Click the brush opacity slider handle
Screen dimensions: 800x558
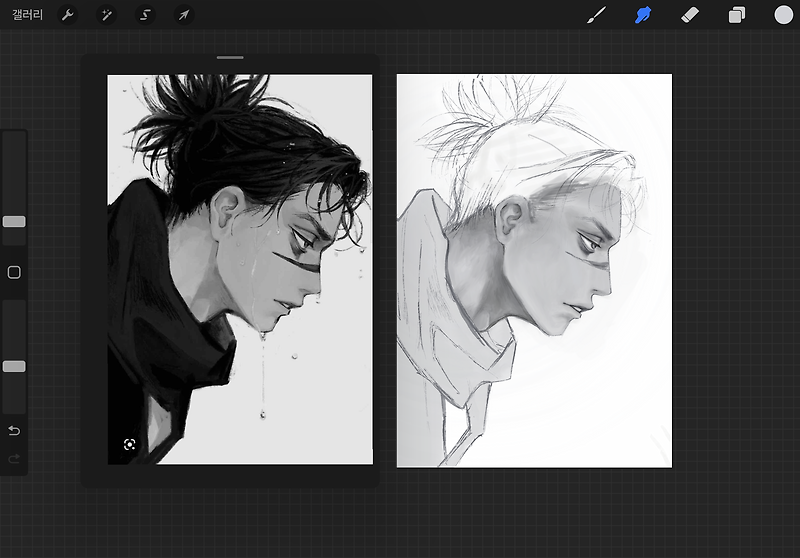(14, 366)
